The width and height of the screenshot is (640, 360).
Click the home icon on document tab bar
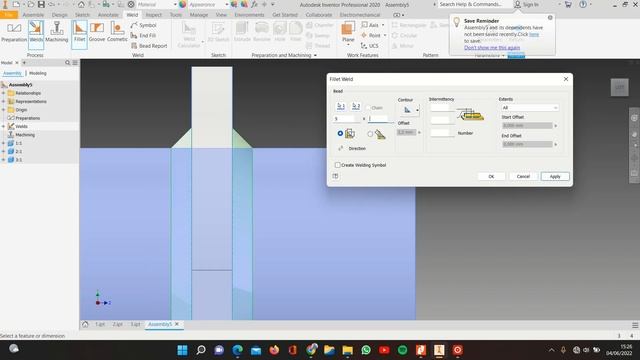[85, 324]
